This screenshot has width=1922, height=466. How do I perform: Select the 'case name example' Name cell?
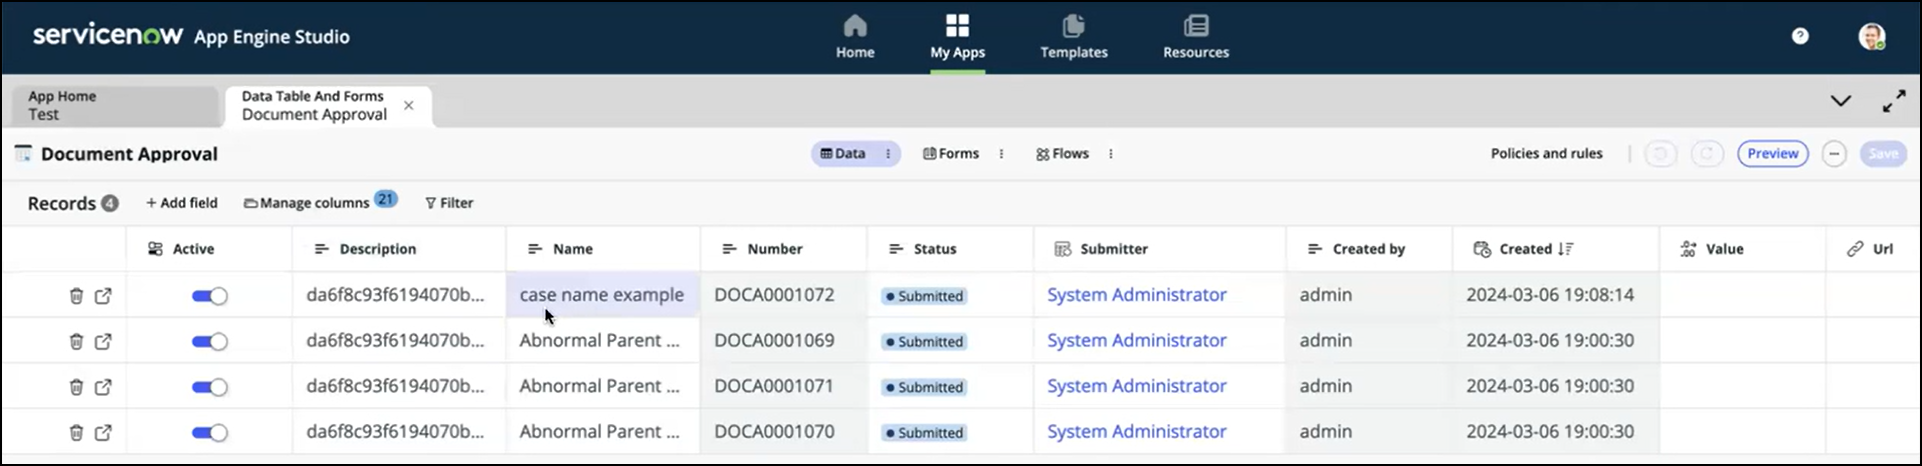[602, 295]
